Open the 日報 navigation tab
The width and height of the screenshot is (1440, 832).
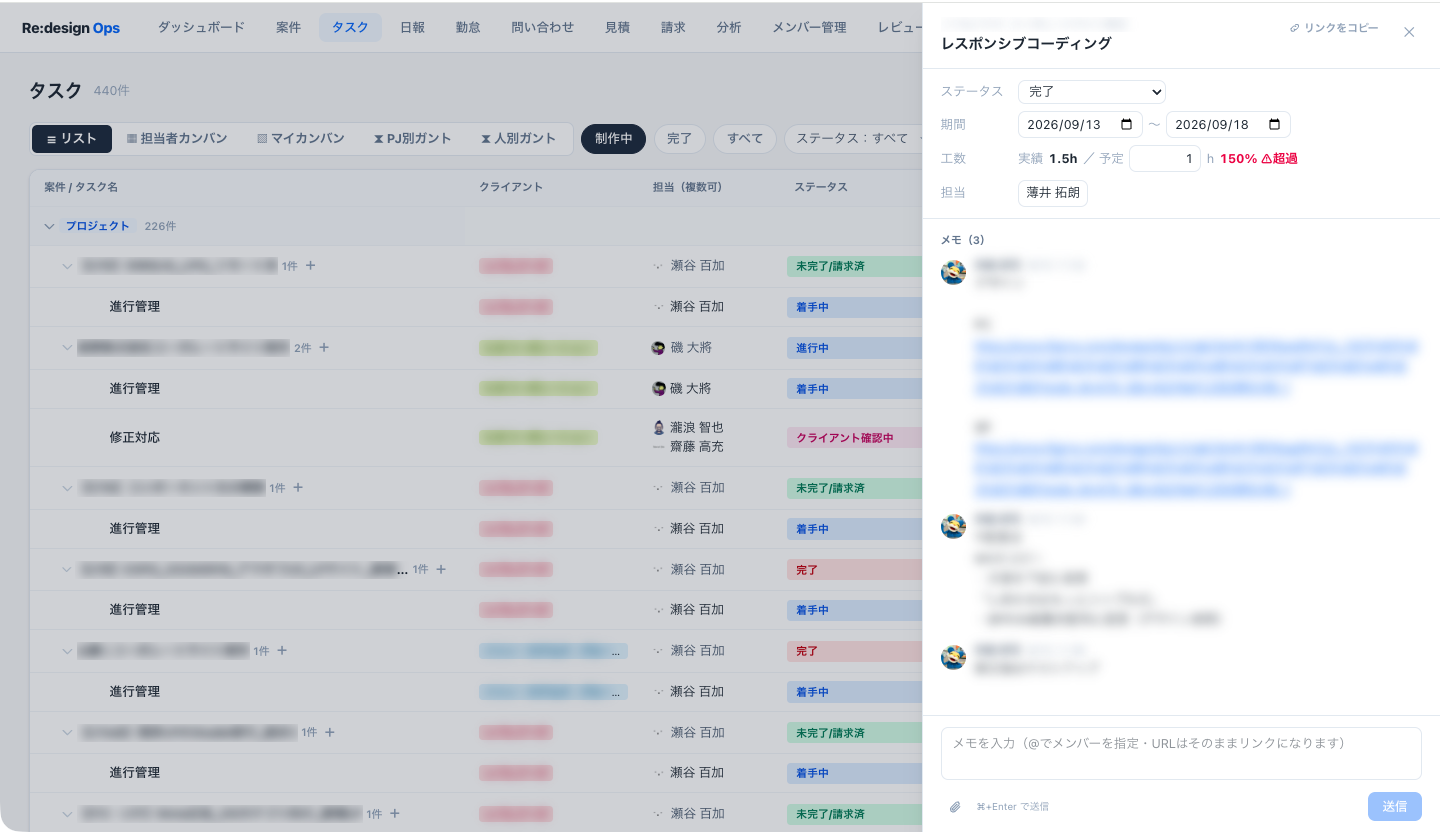(x=412, y=28)
